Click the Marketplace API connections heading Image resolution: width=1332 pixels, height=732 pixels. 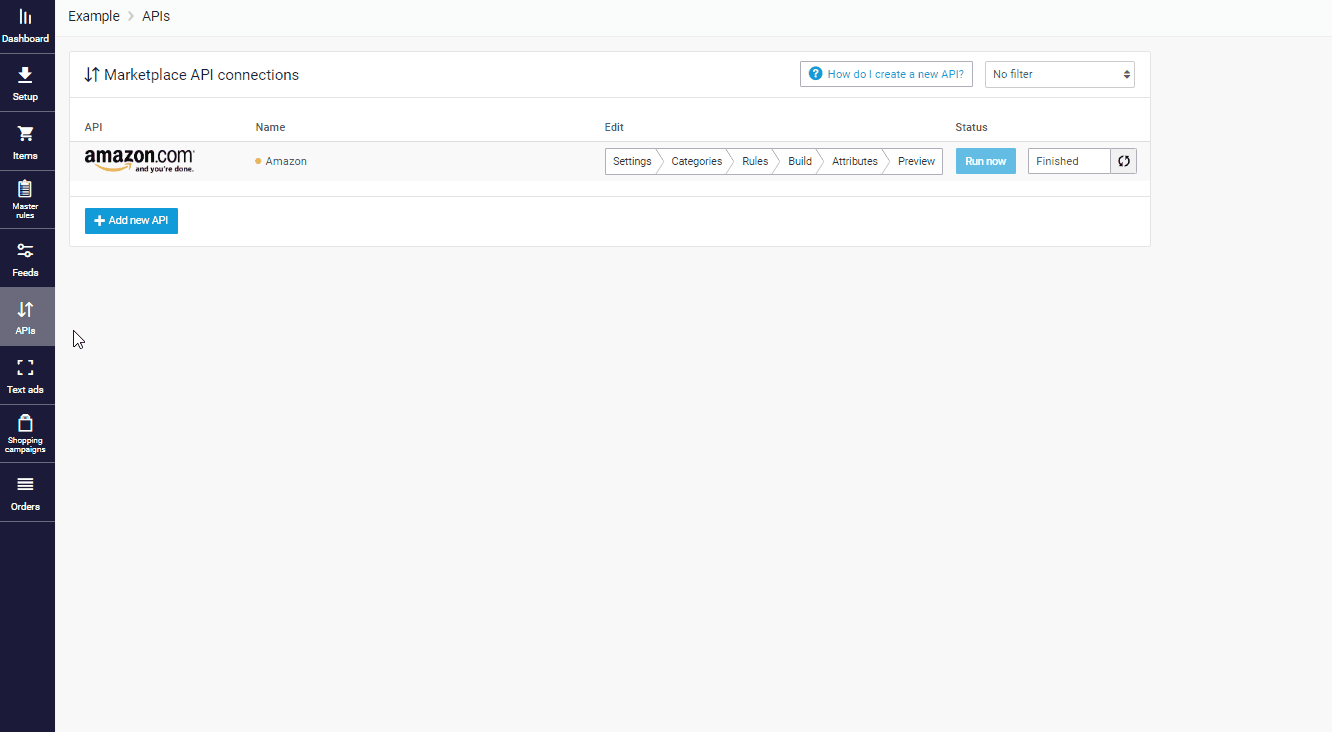201,75
